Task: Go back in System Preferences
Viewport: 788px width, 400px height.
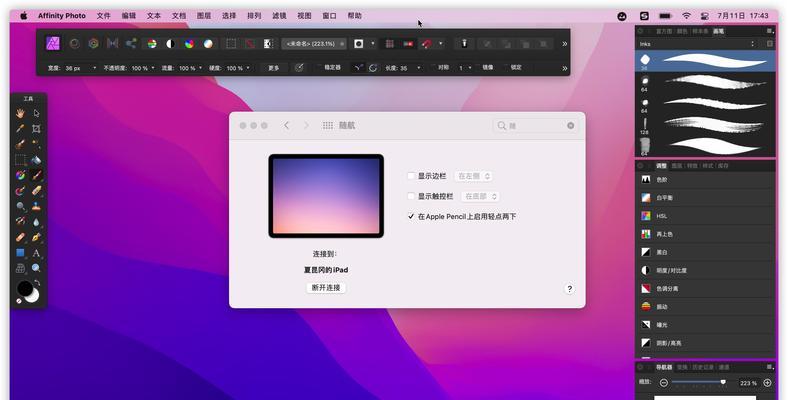Action: point(286,126)
